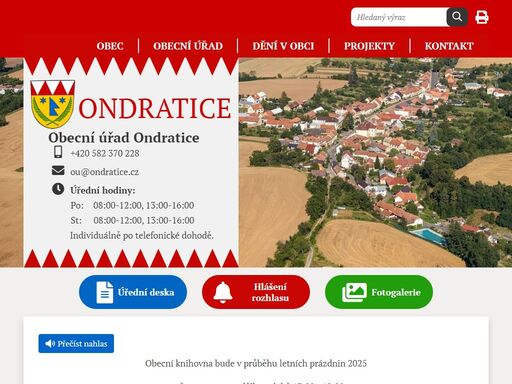
Task: Open the KONTAKT menu item
Action: pyautogui.click(x=449, y=46)
